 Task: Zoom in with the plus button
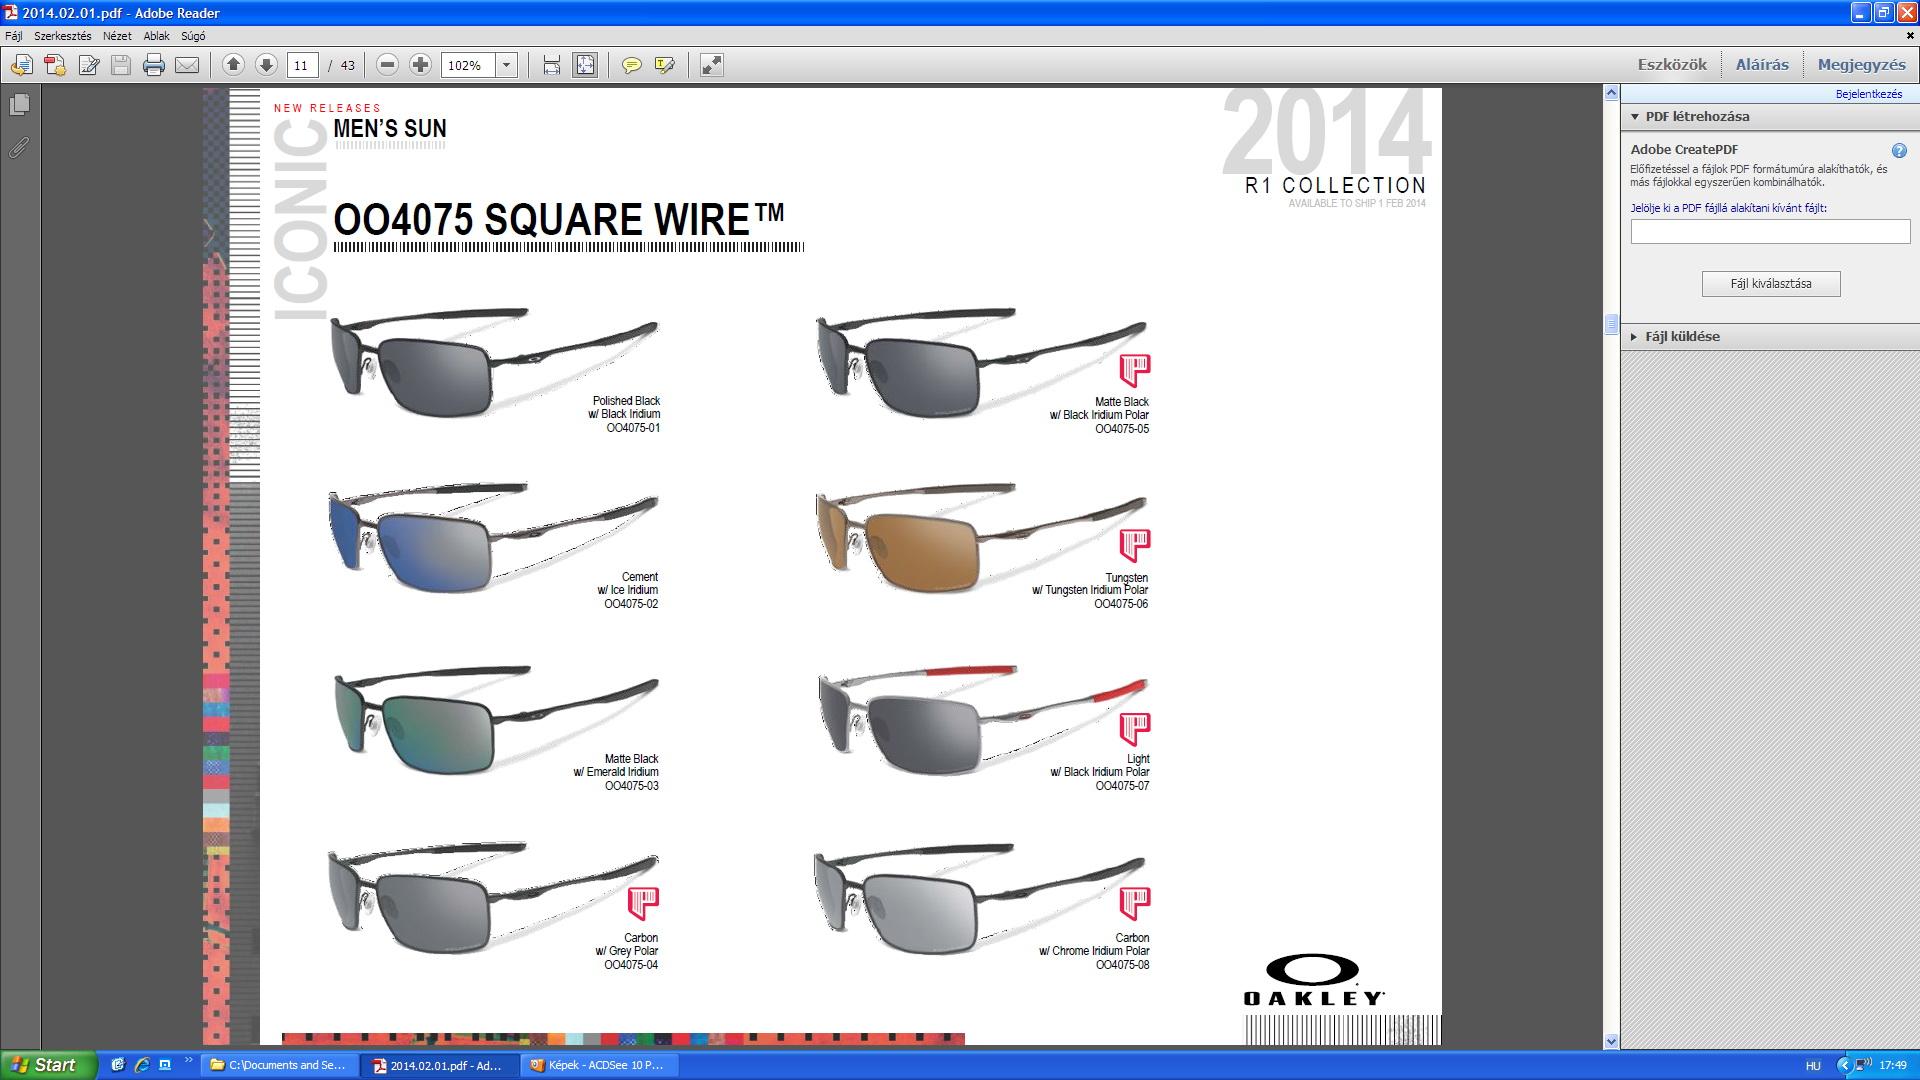pyautogui.click(x=420, y=65)
